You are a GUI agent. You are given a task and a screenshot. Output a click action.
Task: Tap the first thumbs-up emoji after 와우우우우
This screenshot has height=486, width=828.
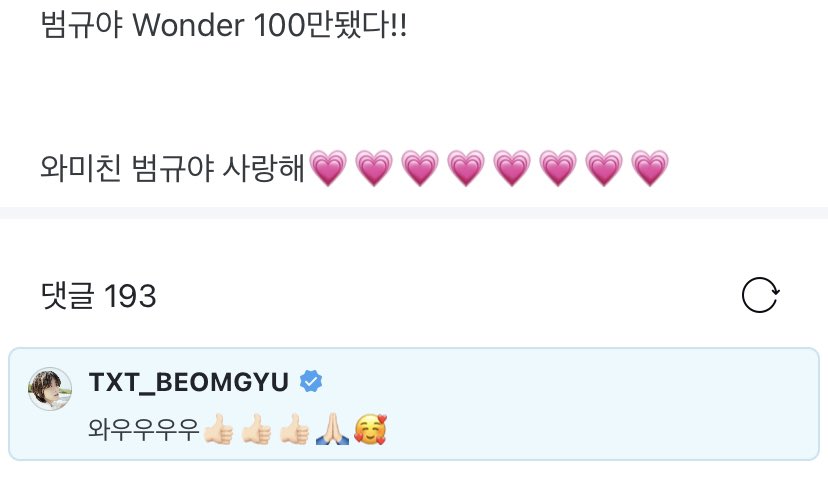coord(218,429)
